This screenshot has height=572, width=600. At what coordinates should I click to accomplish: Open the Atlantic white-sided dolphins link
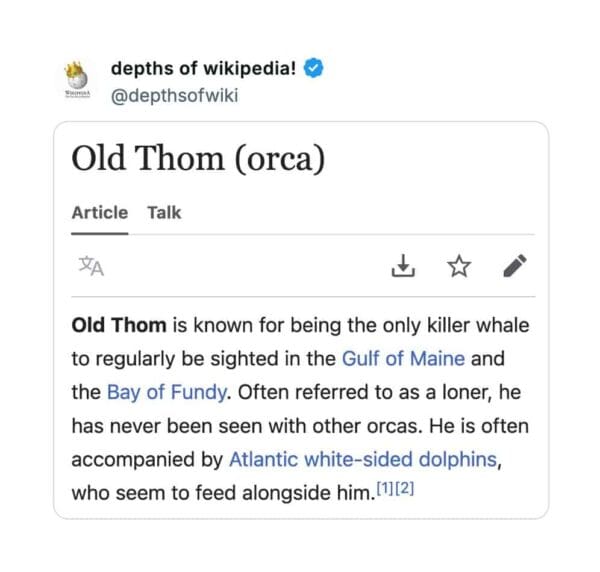[x=363, y=460]
